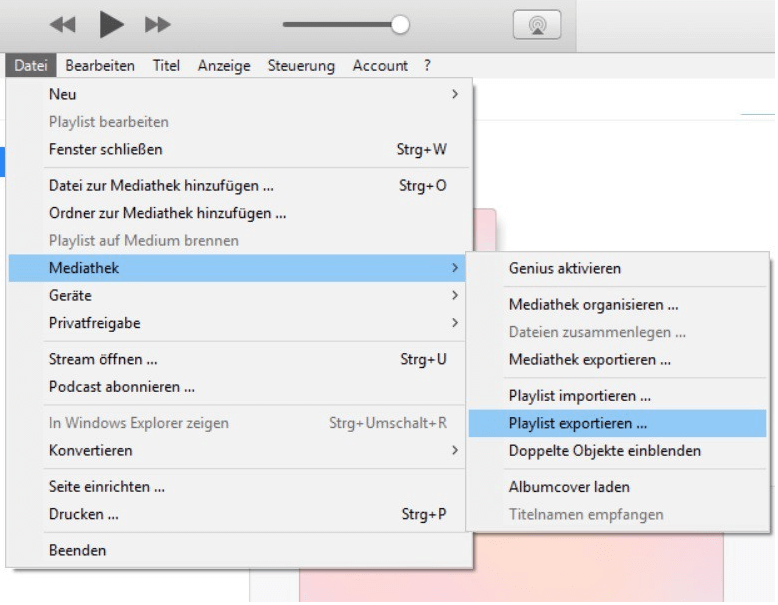778x605 pixels.
Task: Adjust the volume slider knob
Action: (400, 25)
